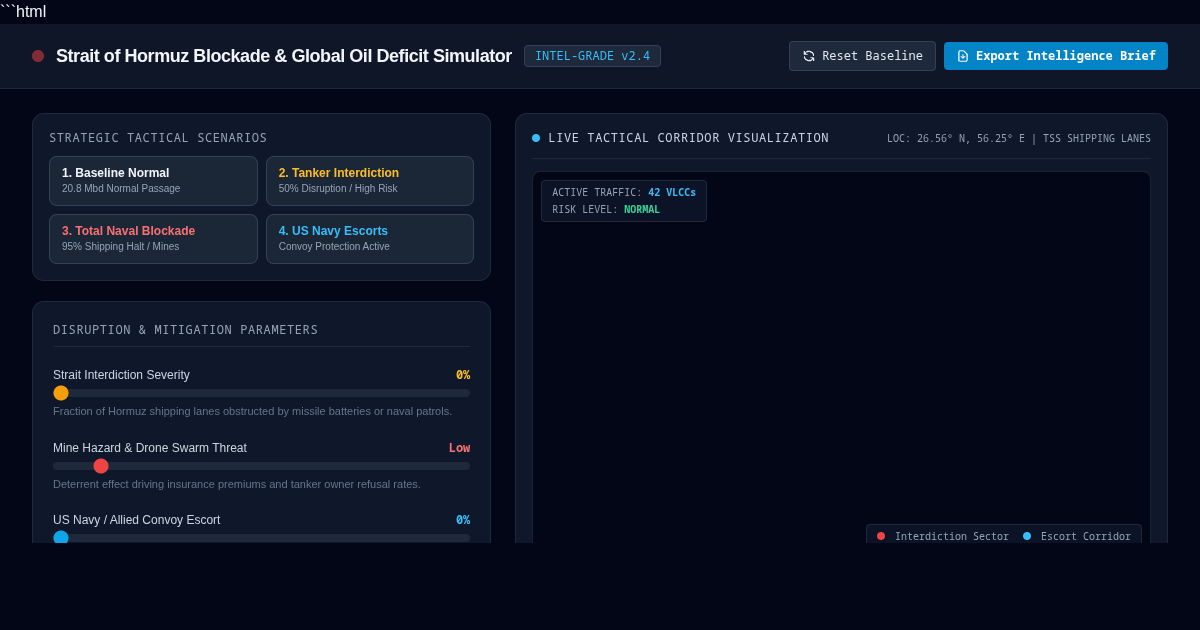
Task: Click the red Interdiction Sector legend dot
Action: 881,536
